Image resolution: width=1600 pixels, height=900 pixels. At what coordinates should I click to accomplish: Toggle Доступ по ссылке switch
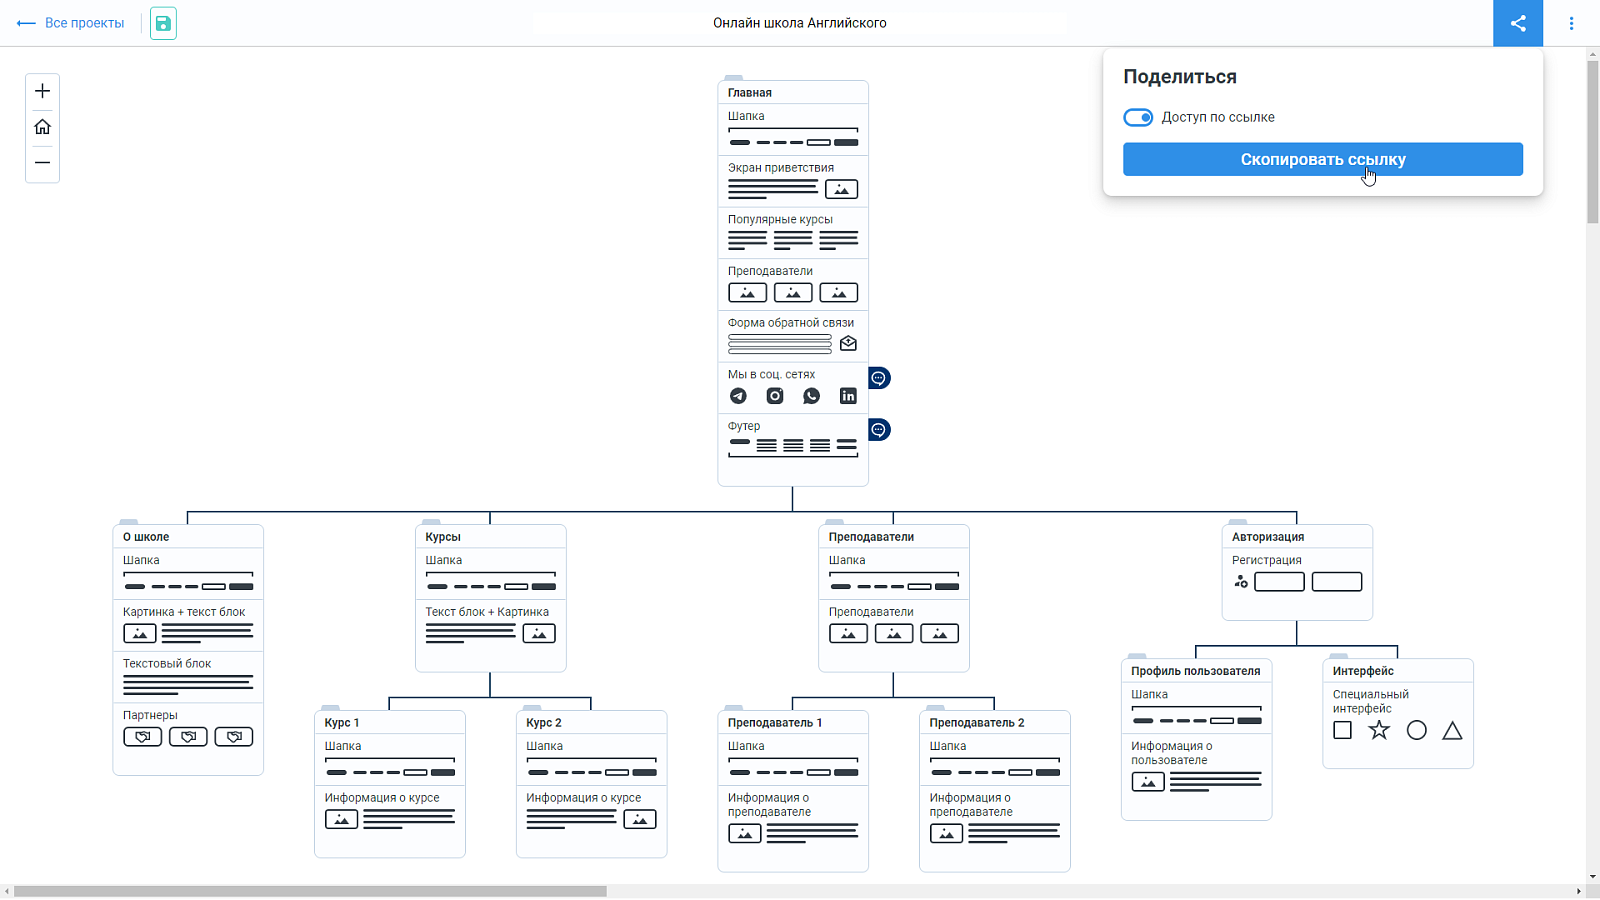coord(1138,117)
